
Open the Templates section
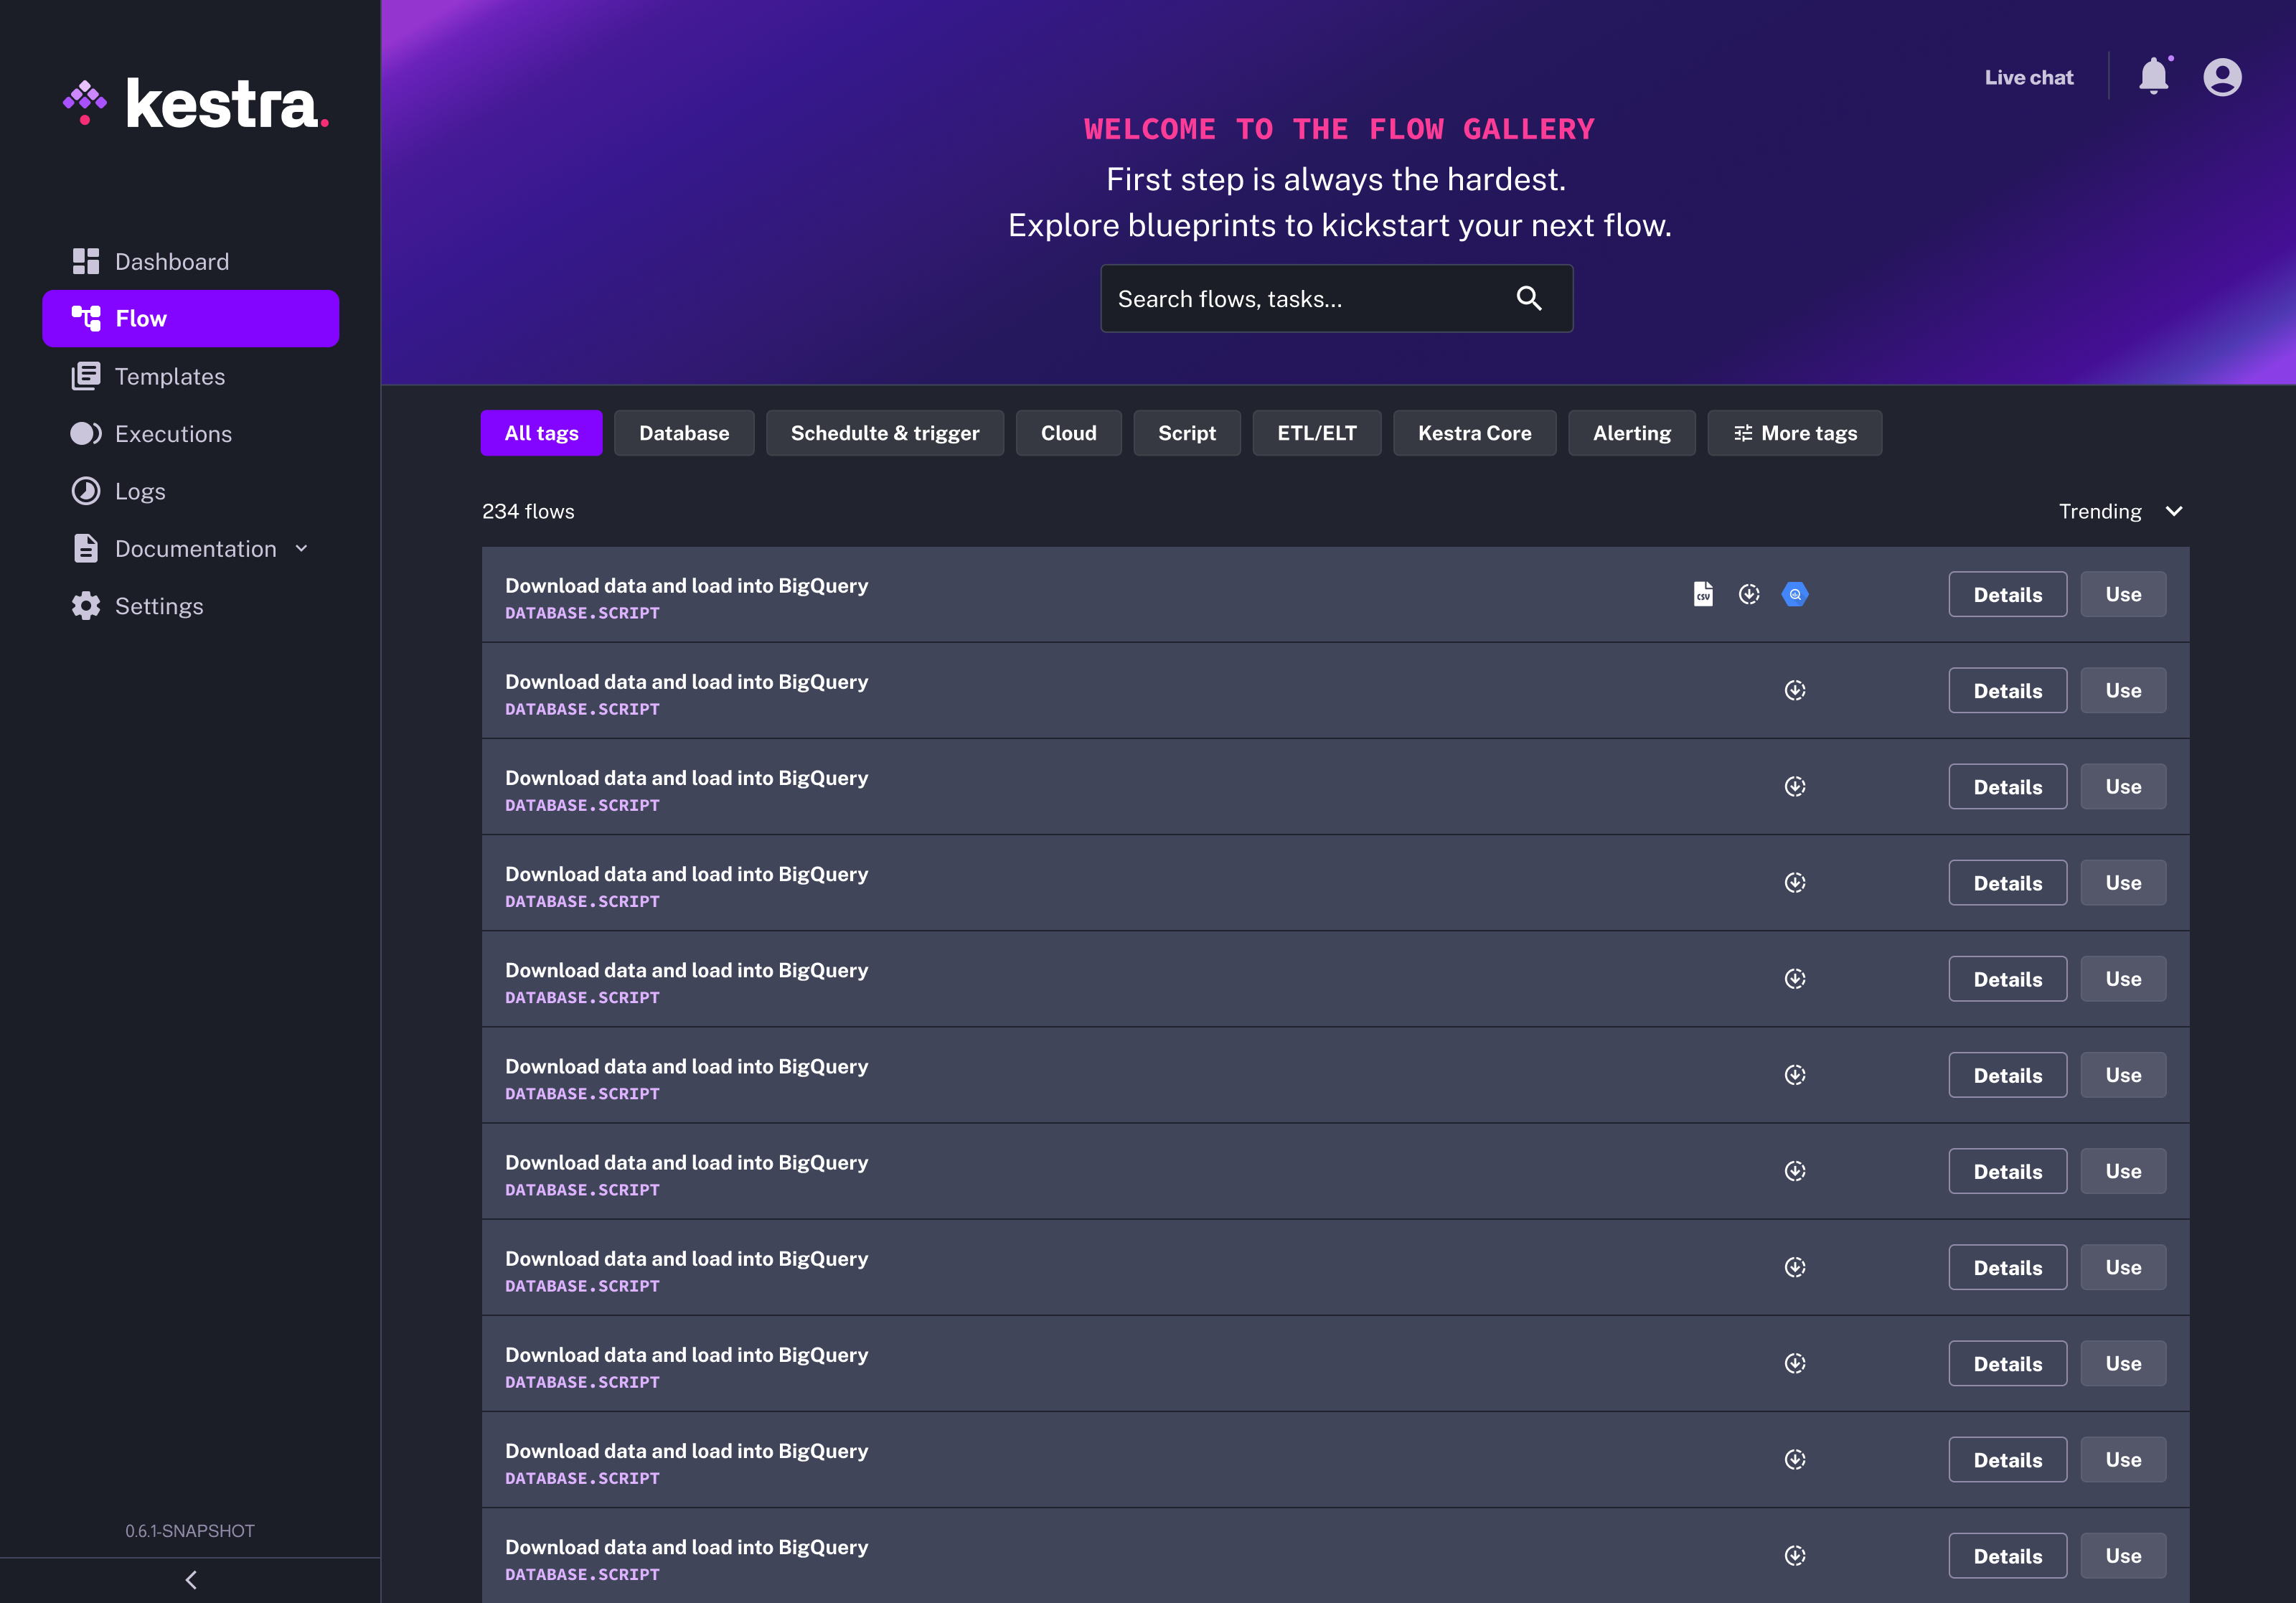(x=169, y=376)
